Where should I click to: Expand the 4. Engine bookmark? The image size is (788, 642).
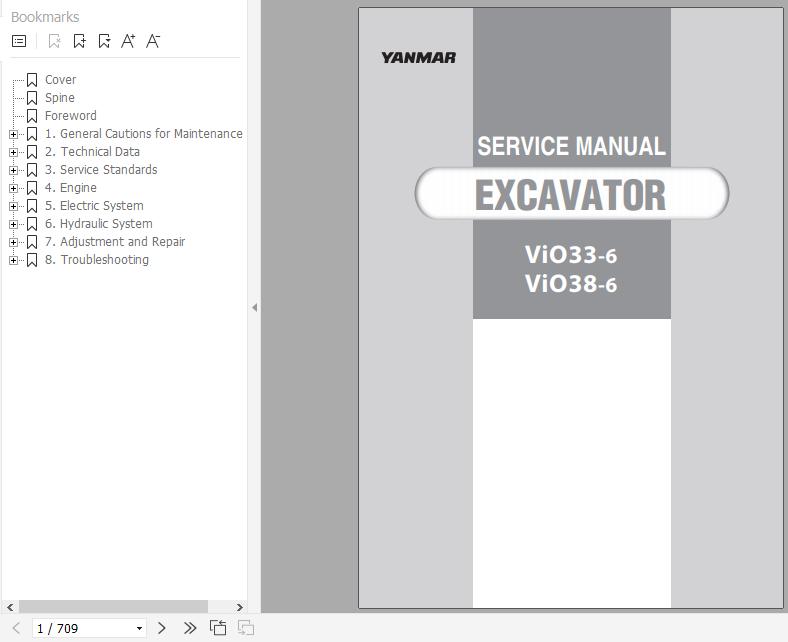(x=14, y=189)
